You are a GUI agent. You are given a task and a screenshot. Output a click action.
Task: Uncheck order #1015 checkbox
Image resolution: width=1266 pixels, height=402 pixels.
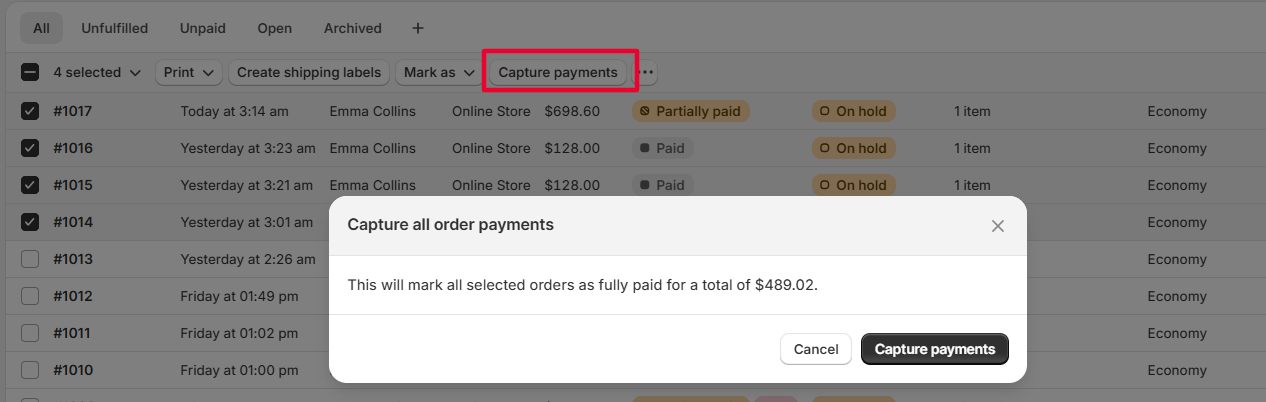30,185
